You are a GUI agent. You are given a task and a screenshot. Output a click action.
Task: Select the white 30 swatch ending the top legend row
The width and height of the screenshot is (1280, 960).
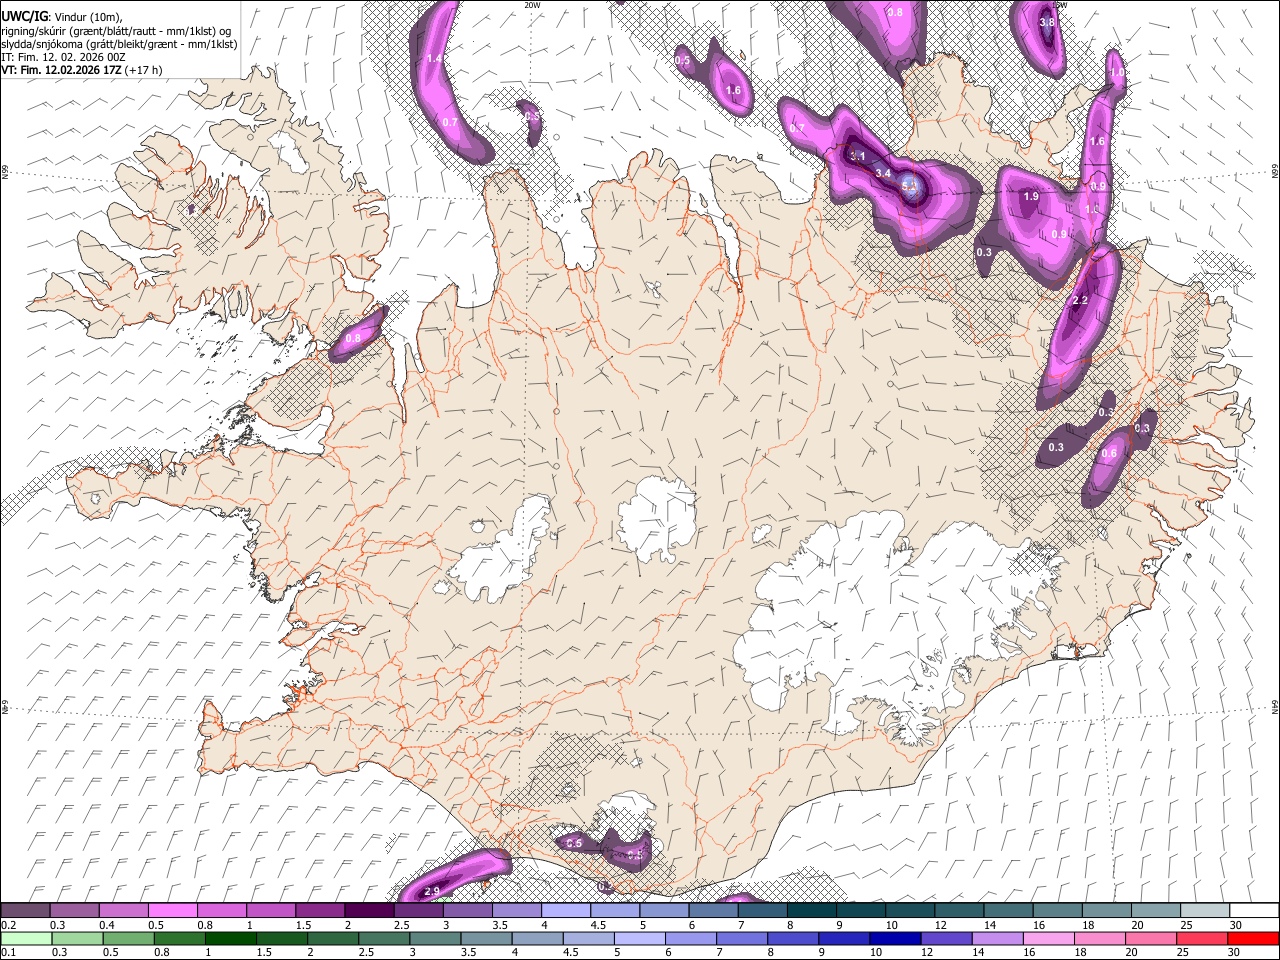coord(1254,911)
